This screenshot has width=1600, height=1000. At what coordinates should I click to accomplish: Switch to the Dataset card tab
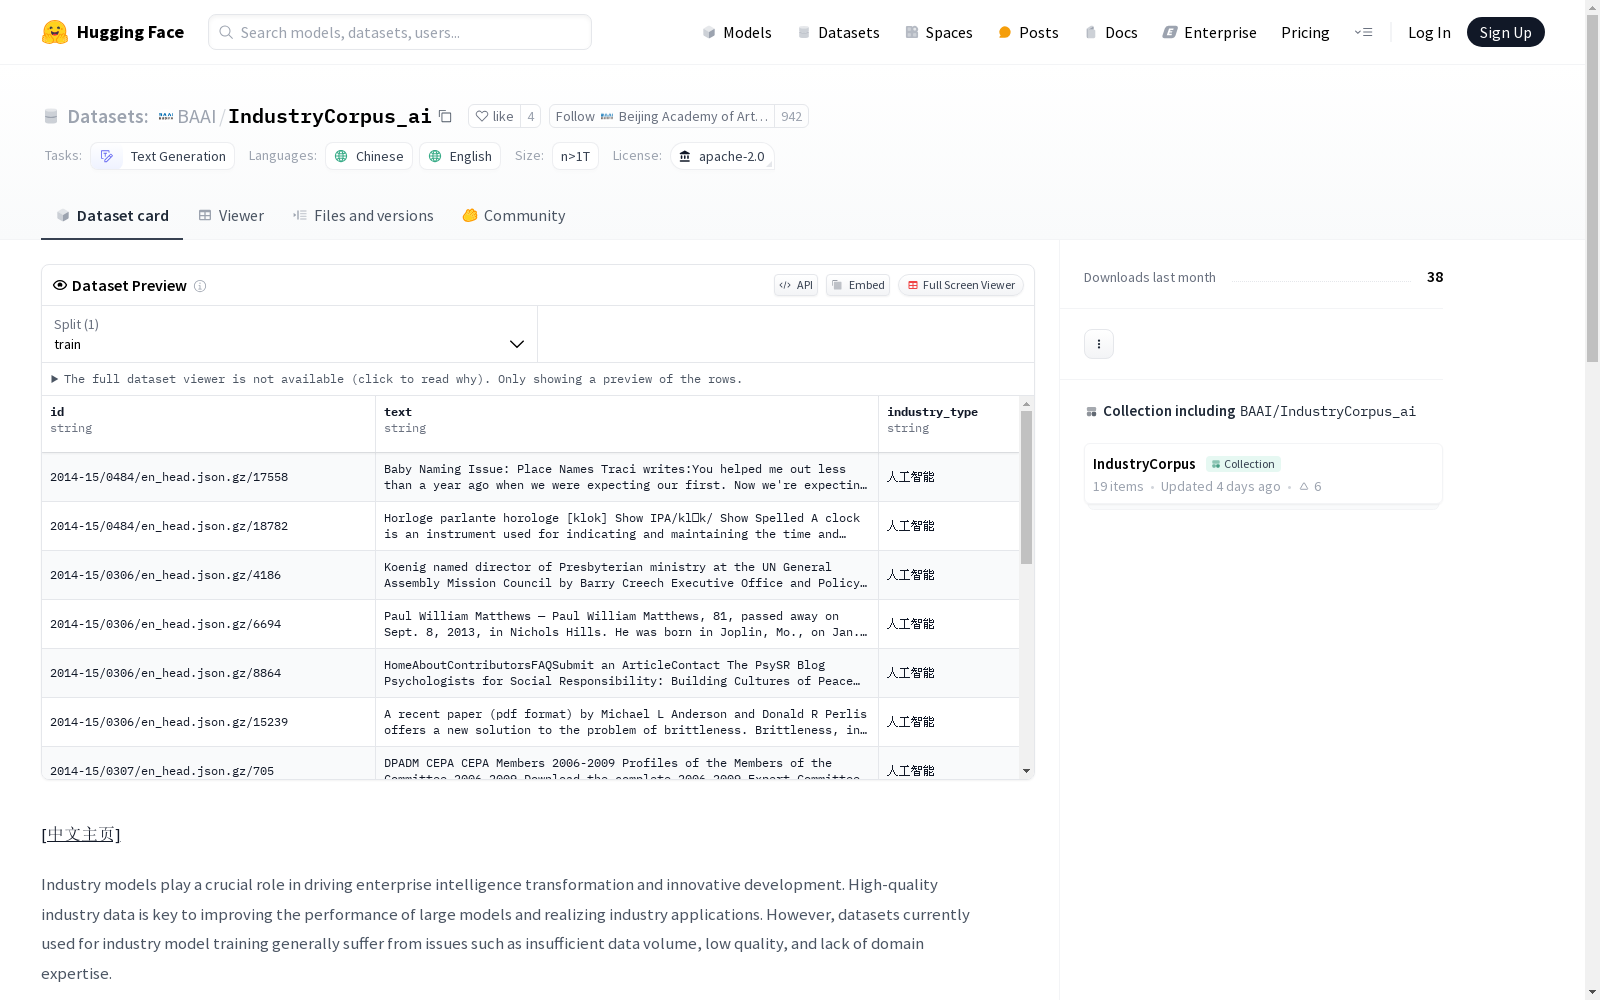point(112,216)
